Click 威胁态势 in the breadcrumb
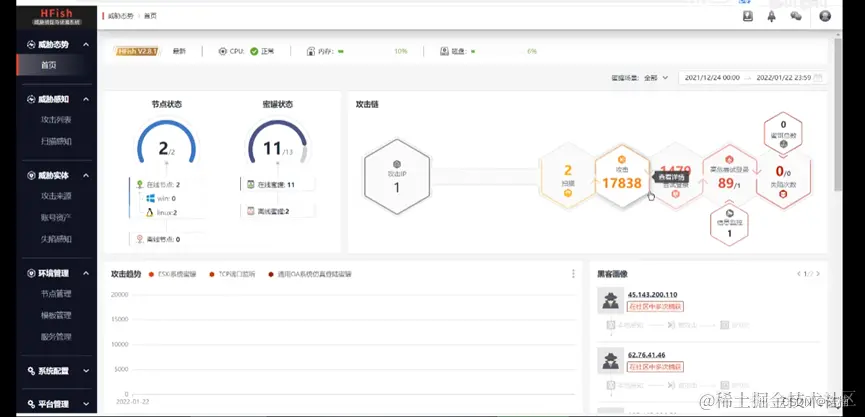Image resolution: width=865 pixels, height=417 pixels. coord(121,16)
